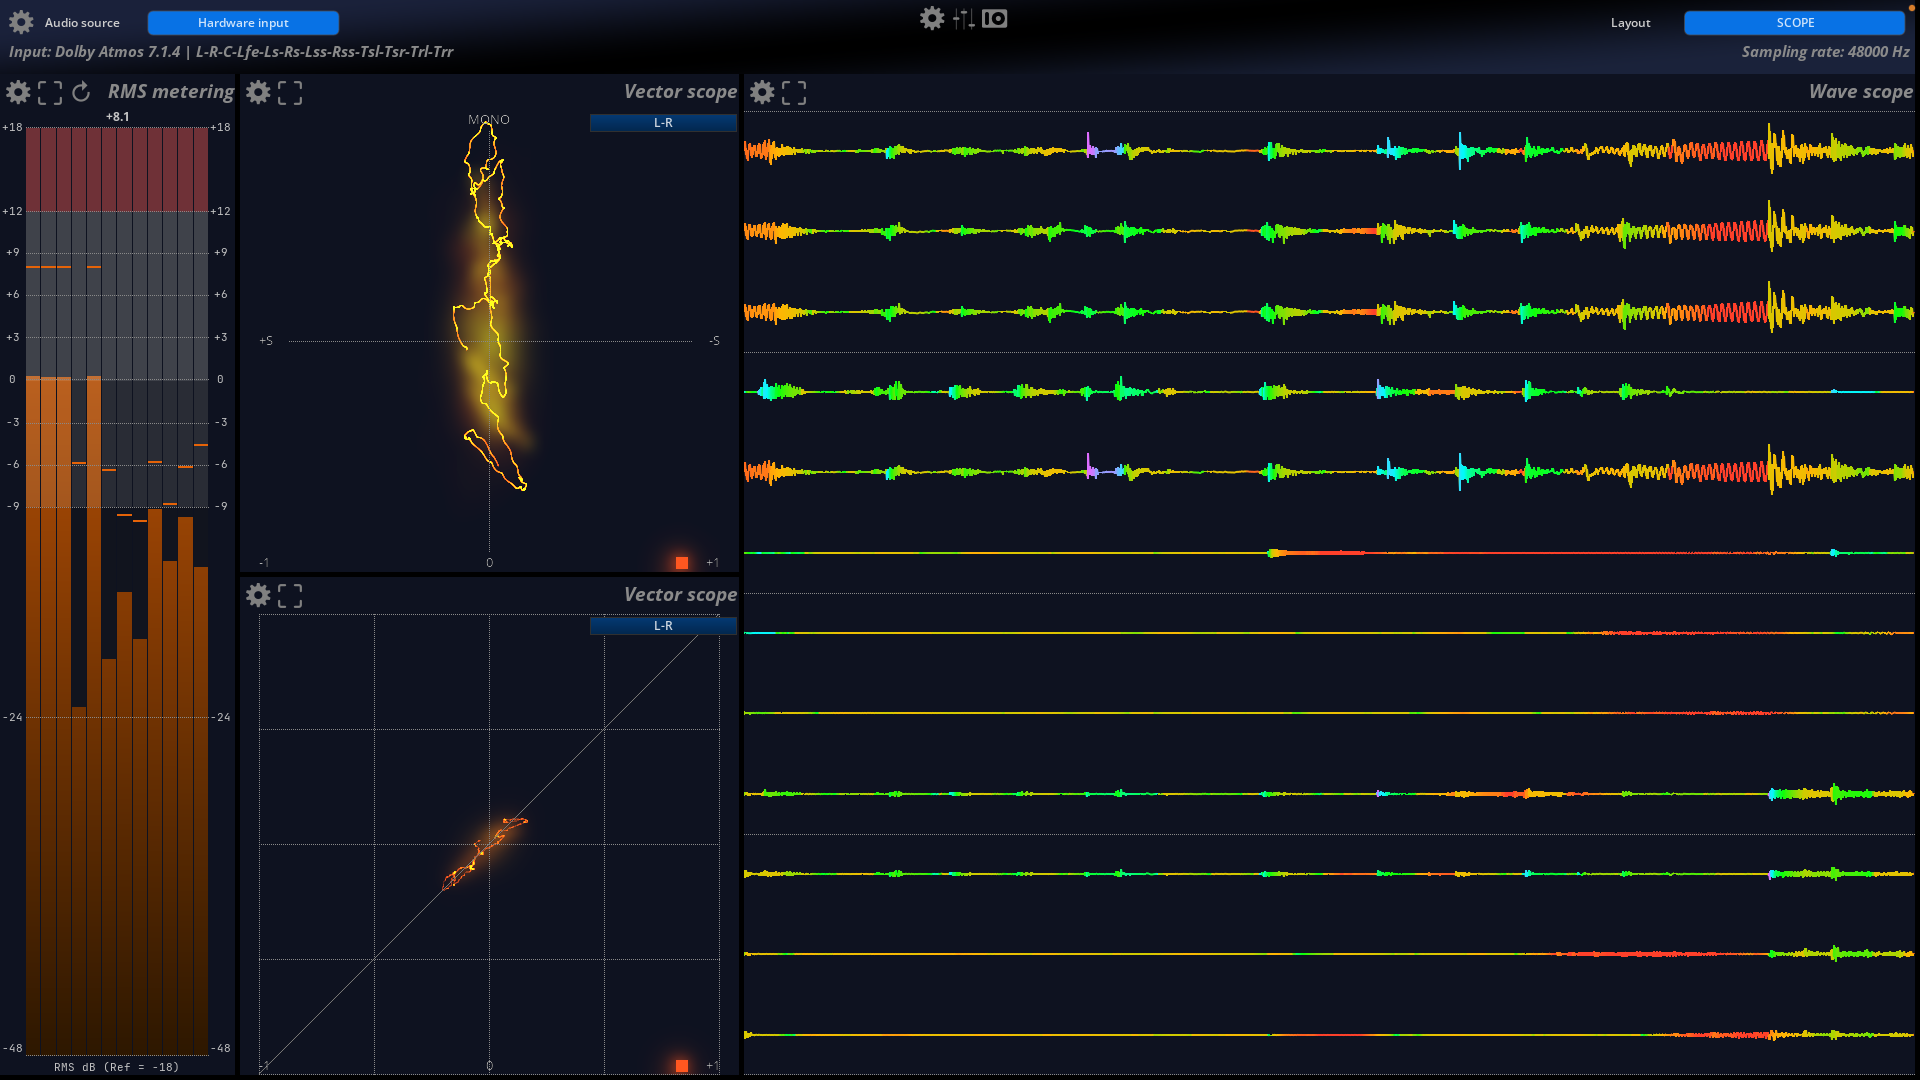Click the IO routing icon

(x=994, y=18)
